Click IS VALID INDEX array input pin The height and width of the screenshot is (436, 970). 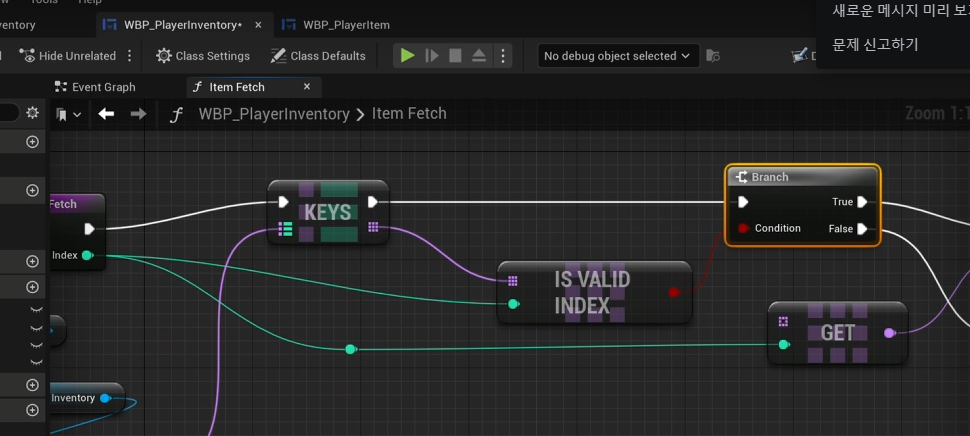513,281
